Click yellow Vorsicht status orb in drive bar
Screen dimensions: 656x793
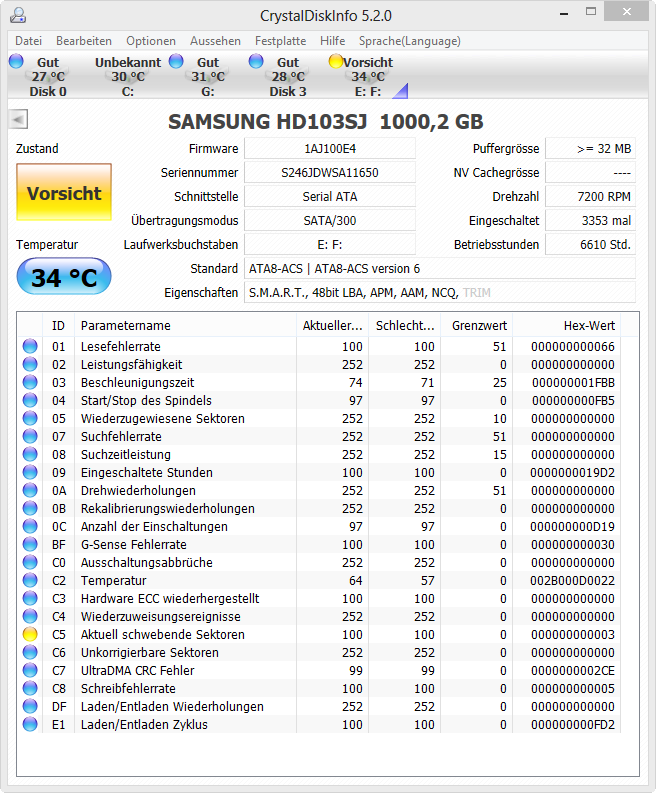tap(336, 61)
